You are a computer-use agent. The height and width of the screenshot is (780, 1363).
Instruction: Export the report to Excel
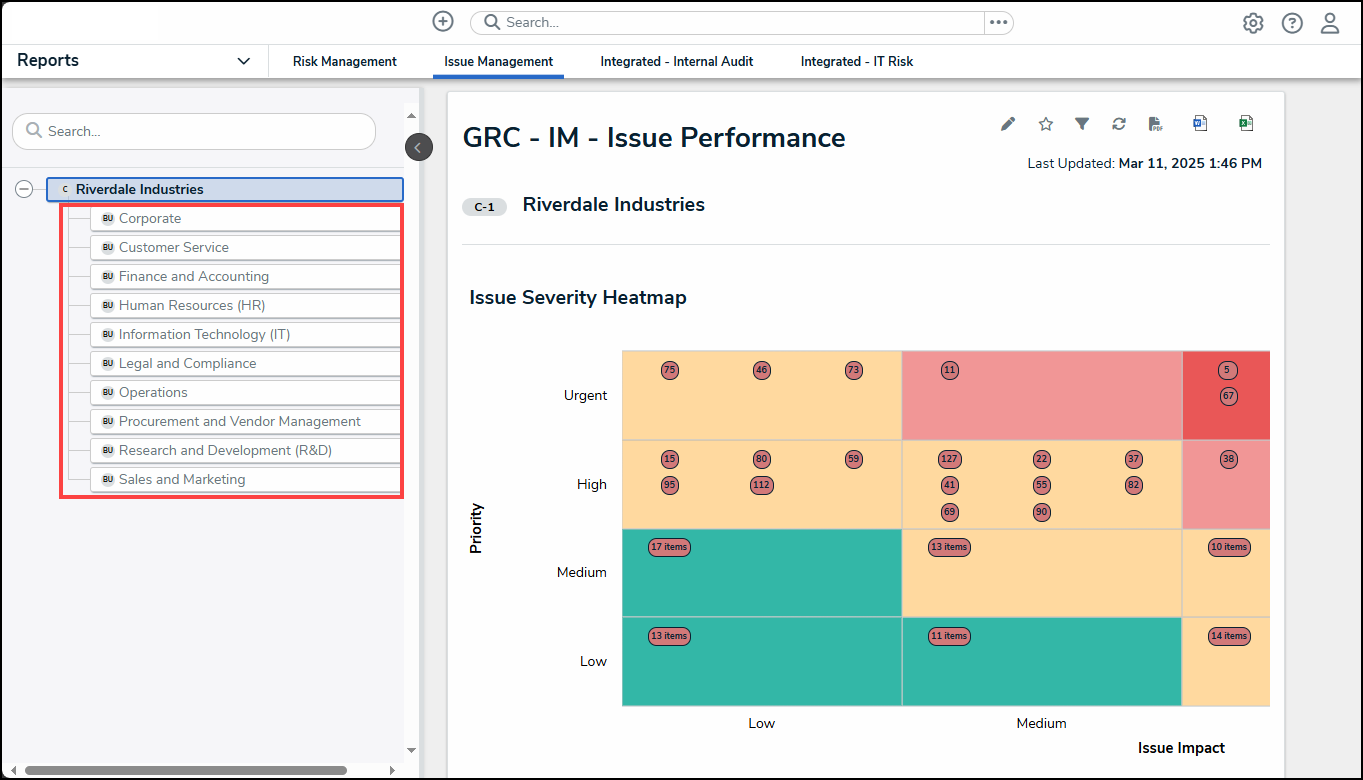pyautogui.click(x=1246, y=124)
